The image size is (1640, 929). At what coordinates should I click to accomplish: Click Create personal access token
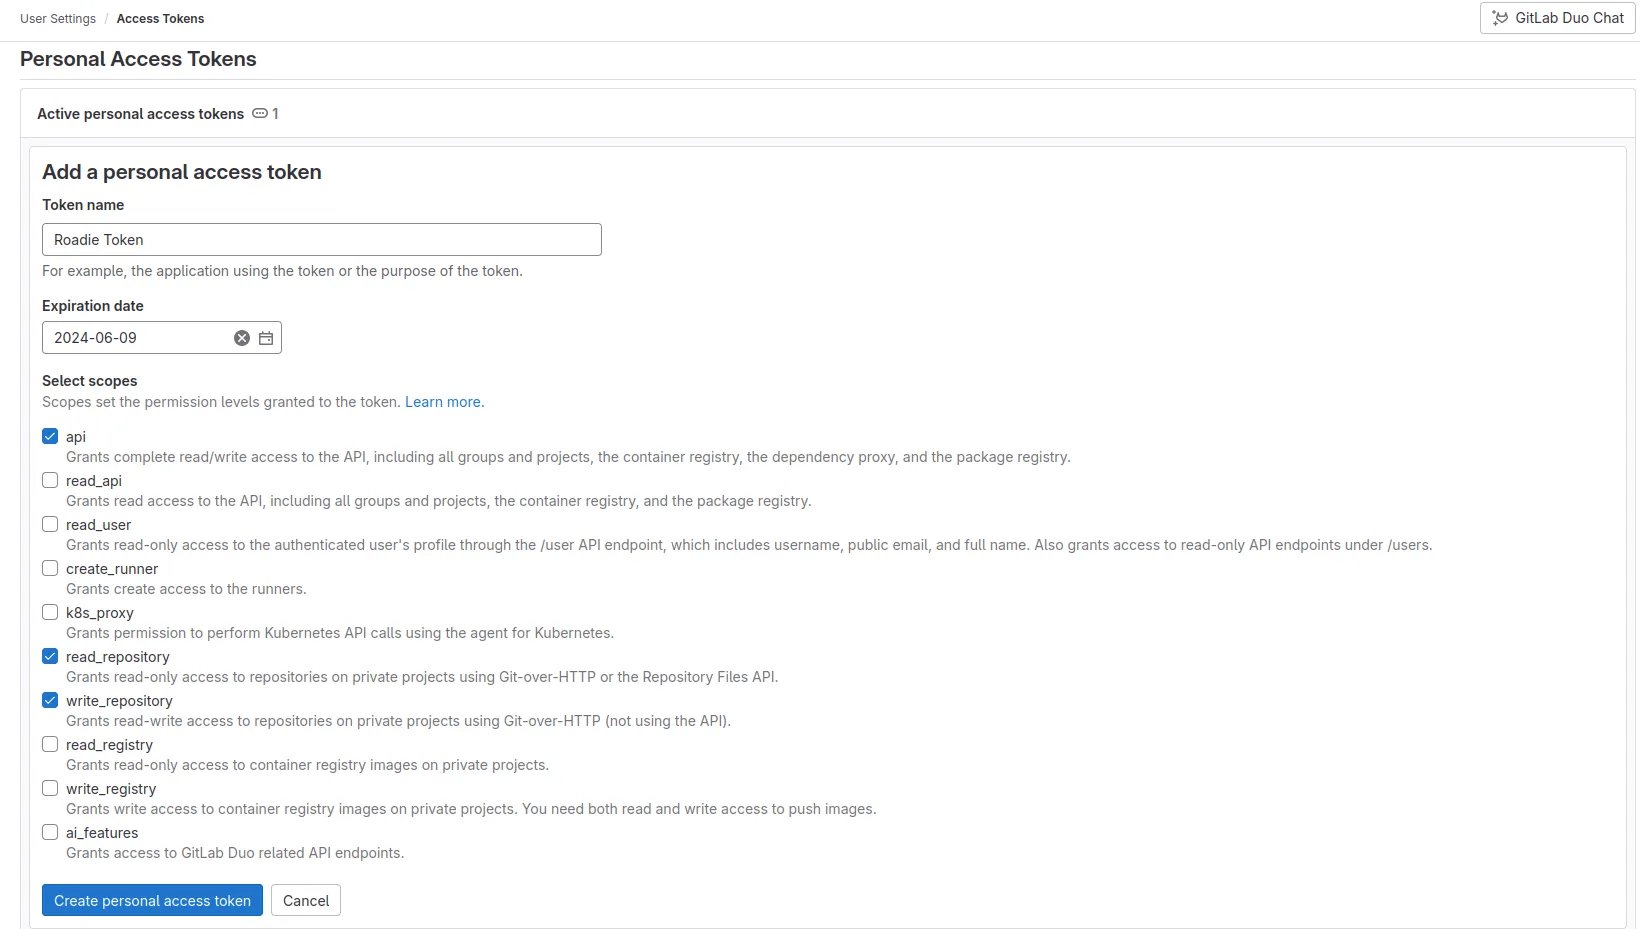(151, 900)
